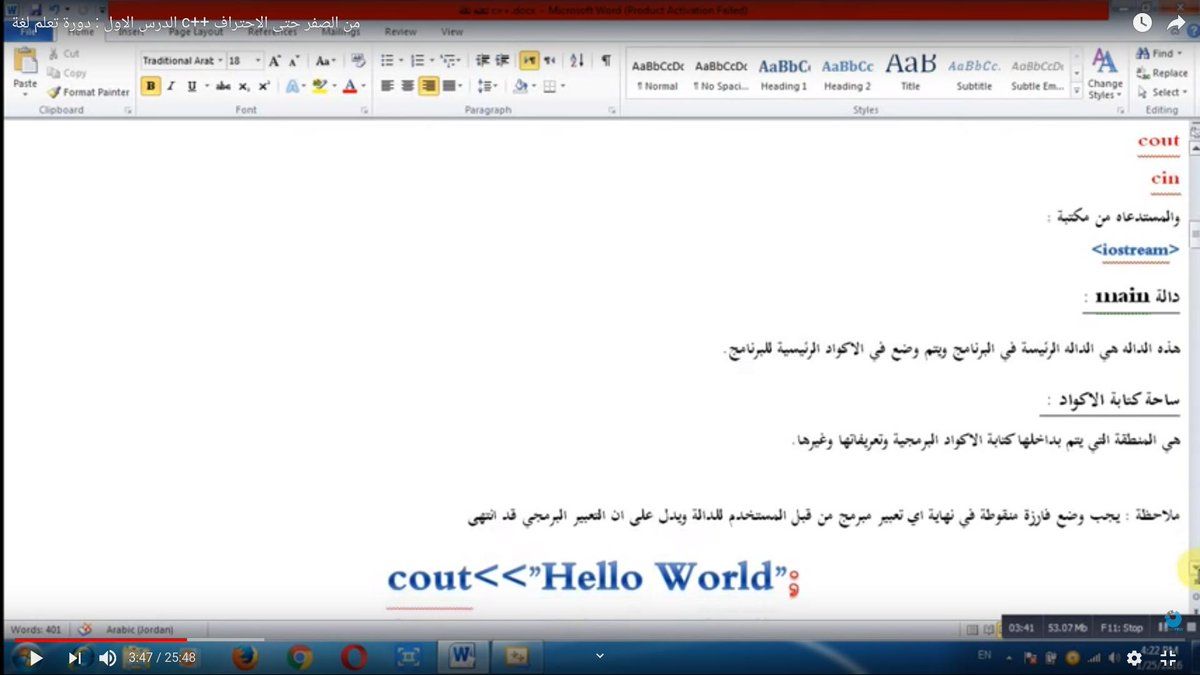Switch to the Mailings tab
The image size is (1200, 675).
[x=341, y=32]
